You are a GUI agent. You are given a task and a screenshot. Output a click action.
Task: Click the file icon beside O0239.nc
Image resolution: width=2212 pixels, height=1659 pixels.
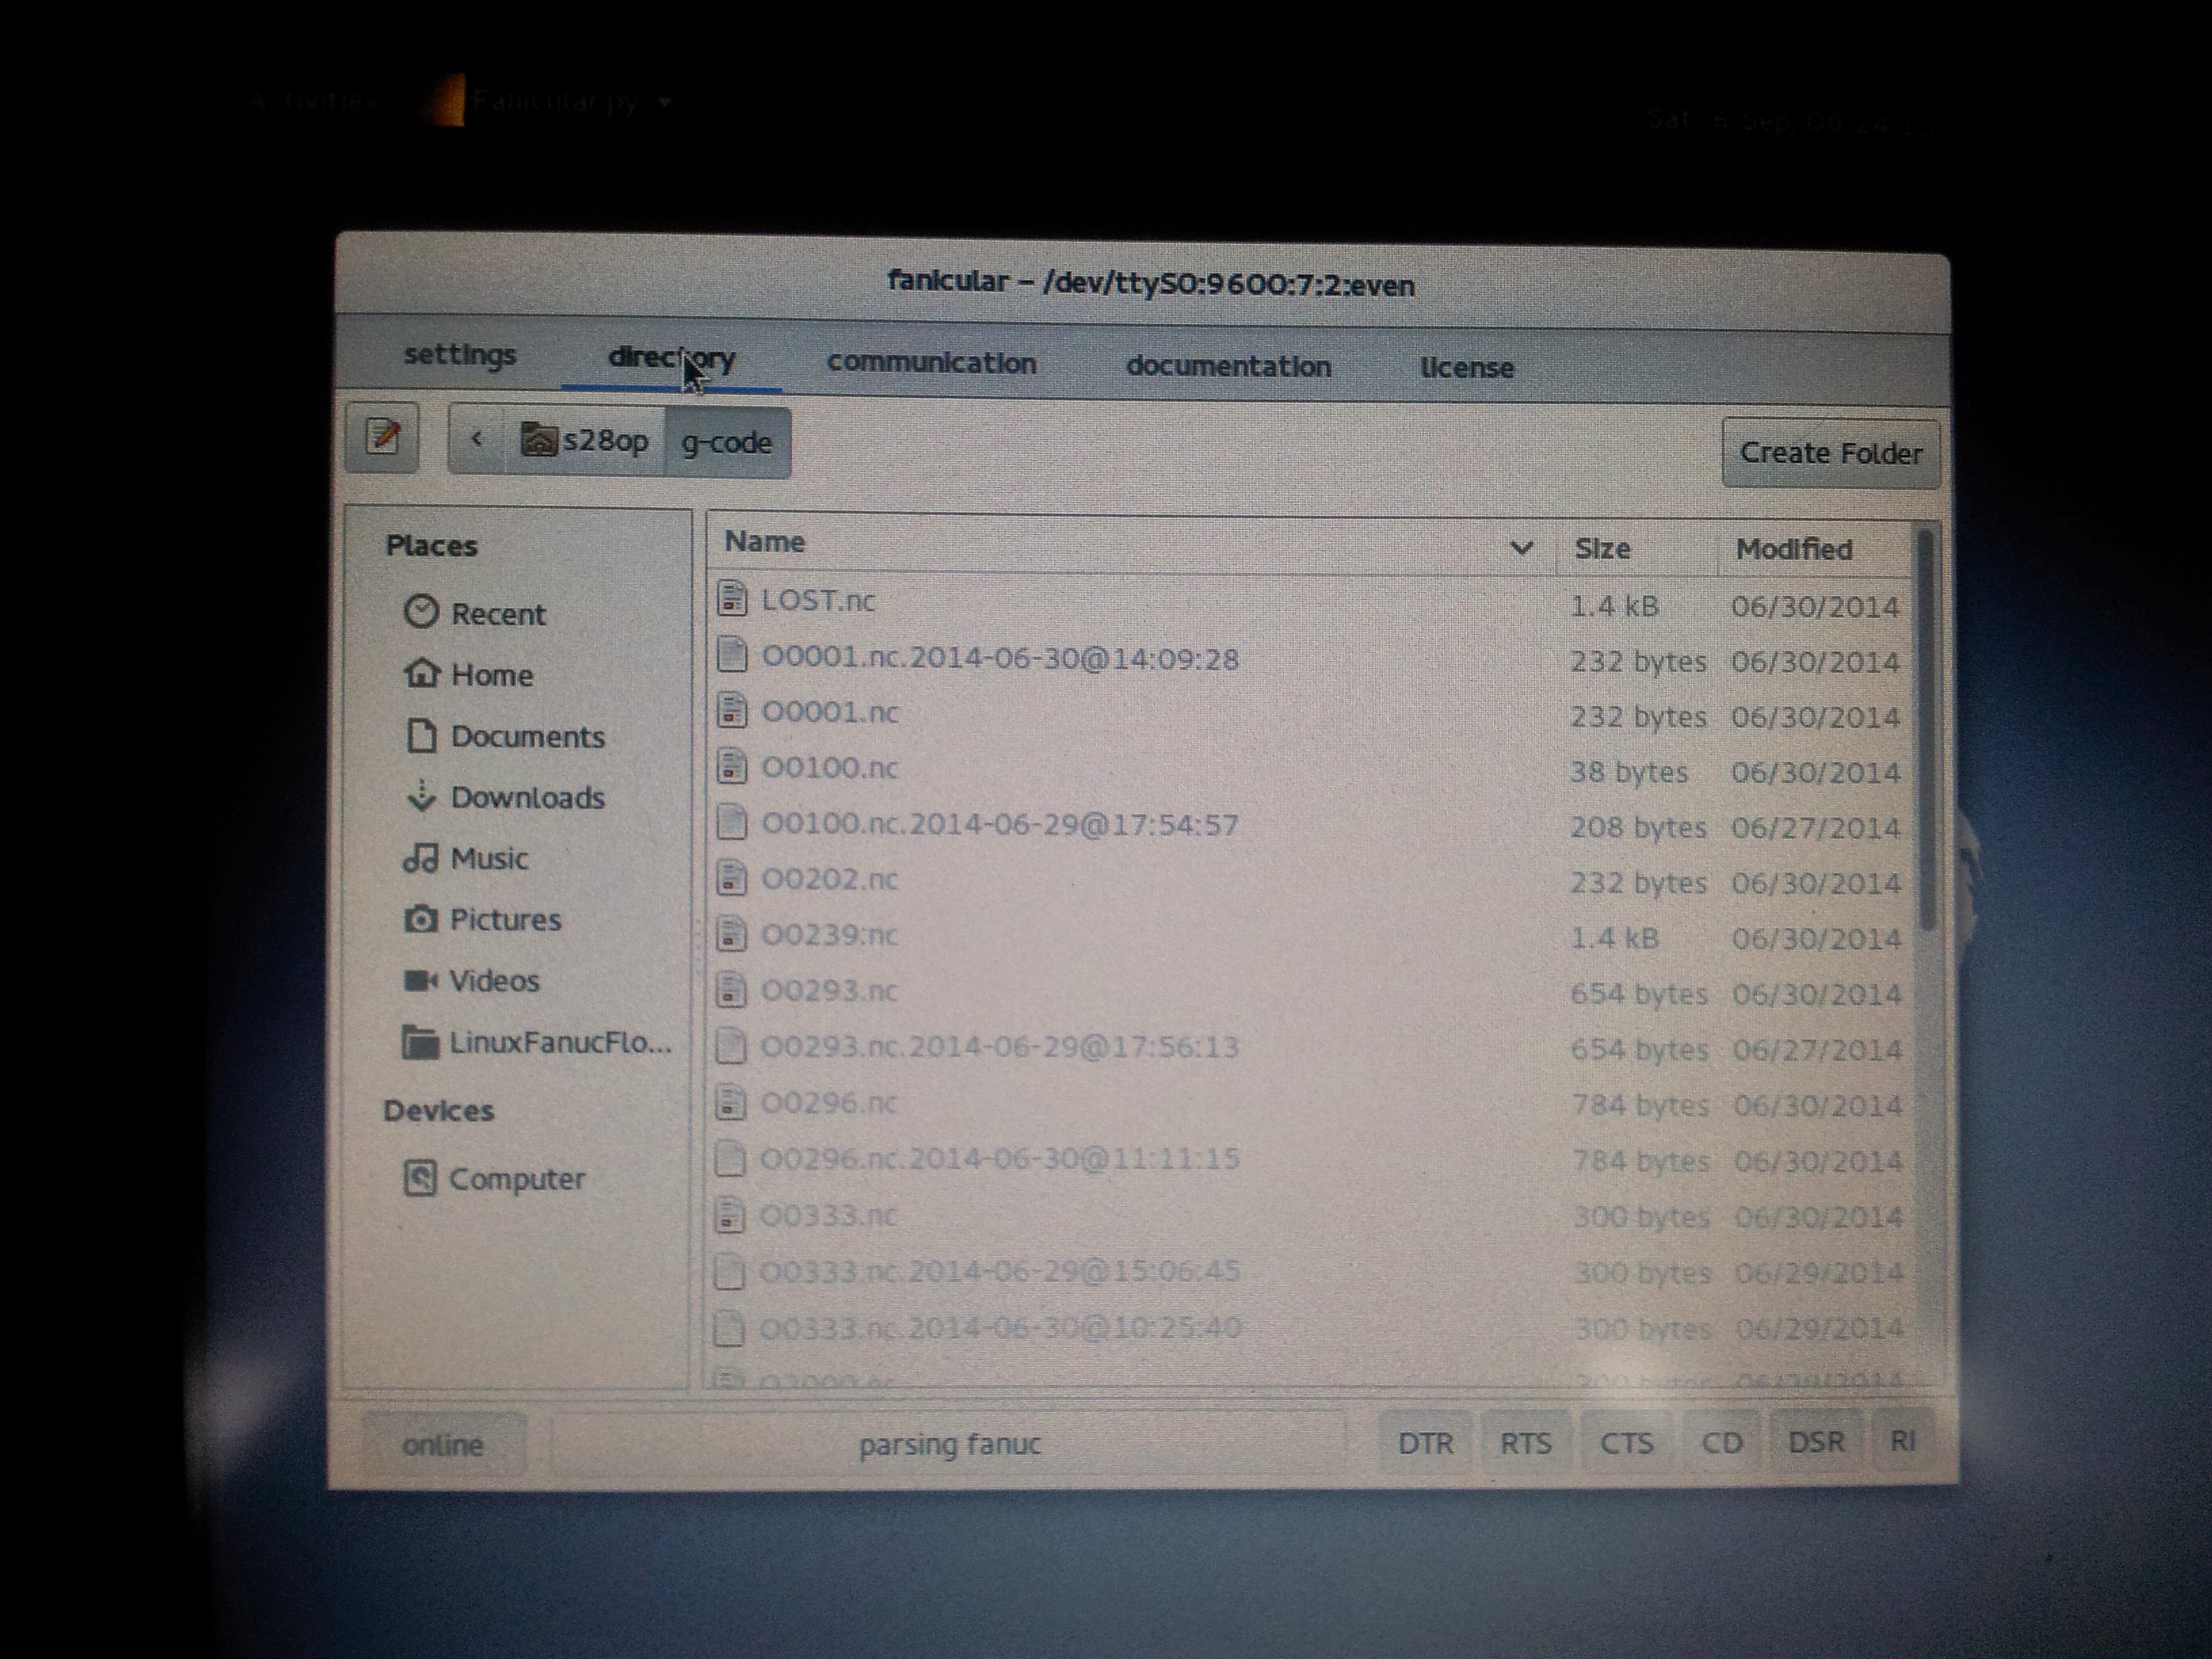click(732, 935)
